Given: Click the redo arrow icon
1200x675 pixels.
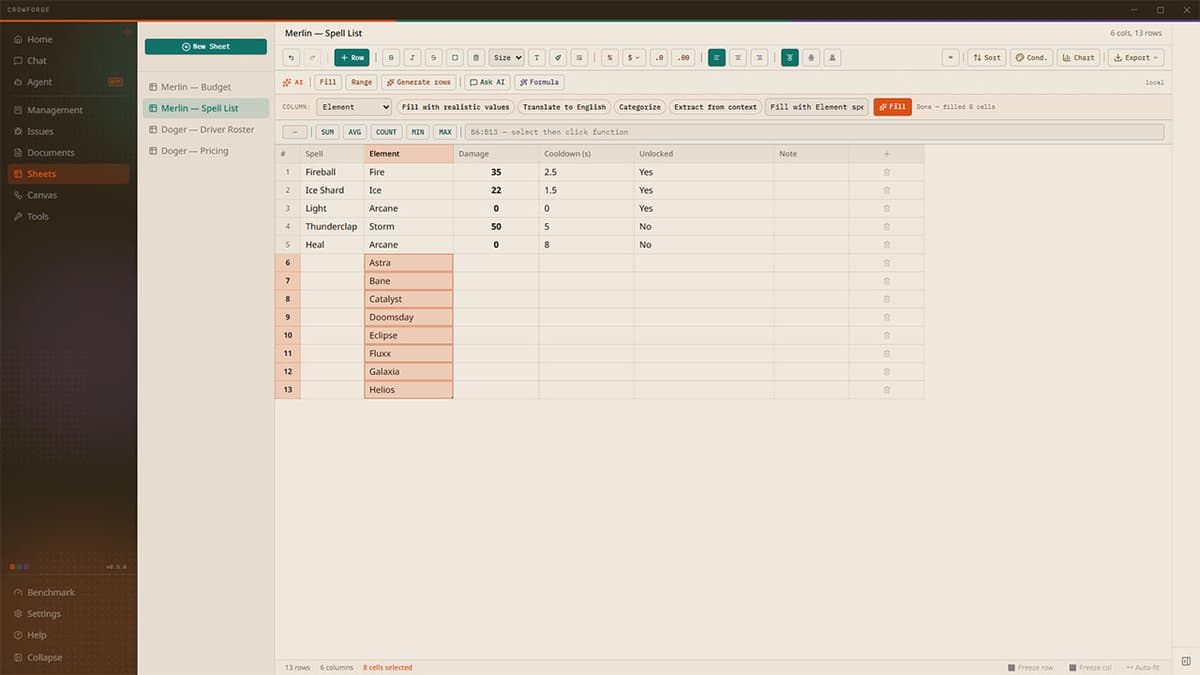Looking at the screenshot, I should coord(313,58).
